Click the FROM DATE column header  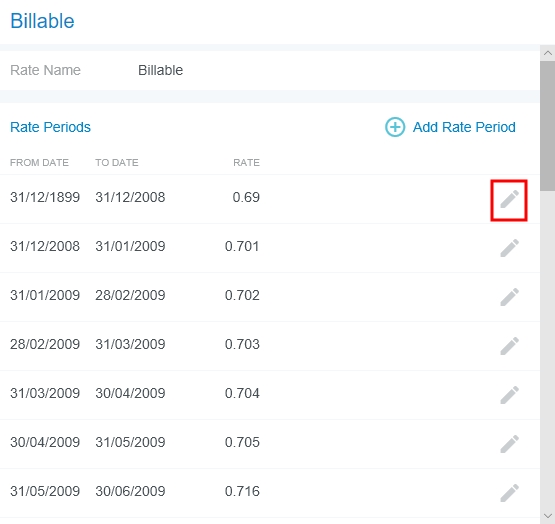coord(39,163)
